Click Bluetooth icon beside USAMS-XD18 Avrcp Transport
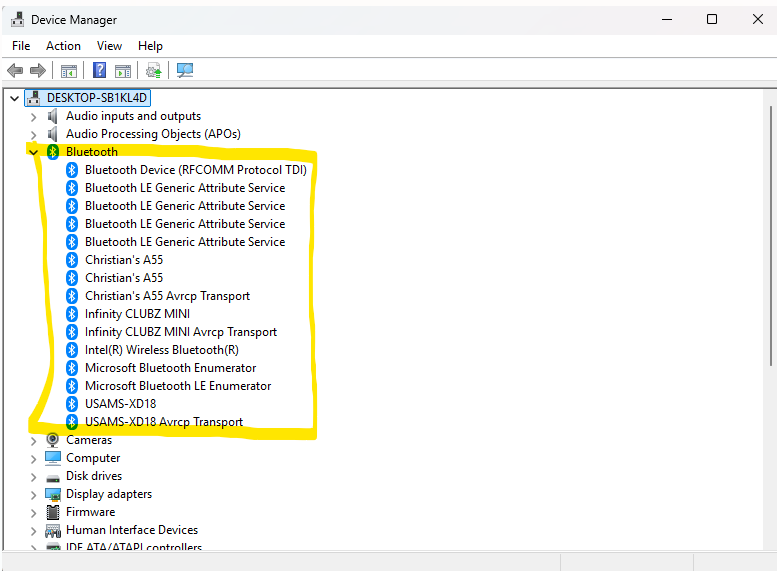This screenshot has width=777, height=571. 72,422
